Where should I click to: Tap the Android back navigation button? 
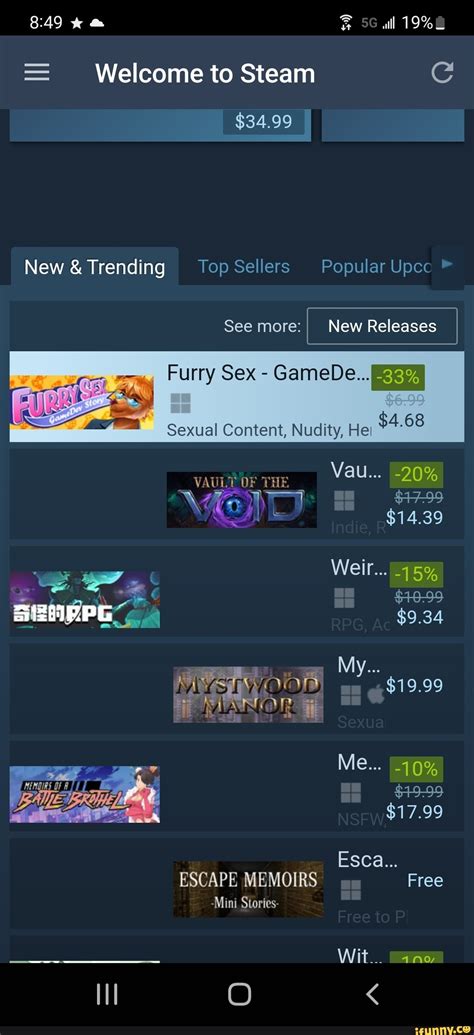point(373,994)
